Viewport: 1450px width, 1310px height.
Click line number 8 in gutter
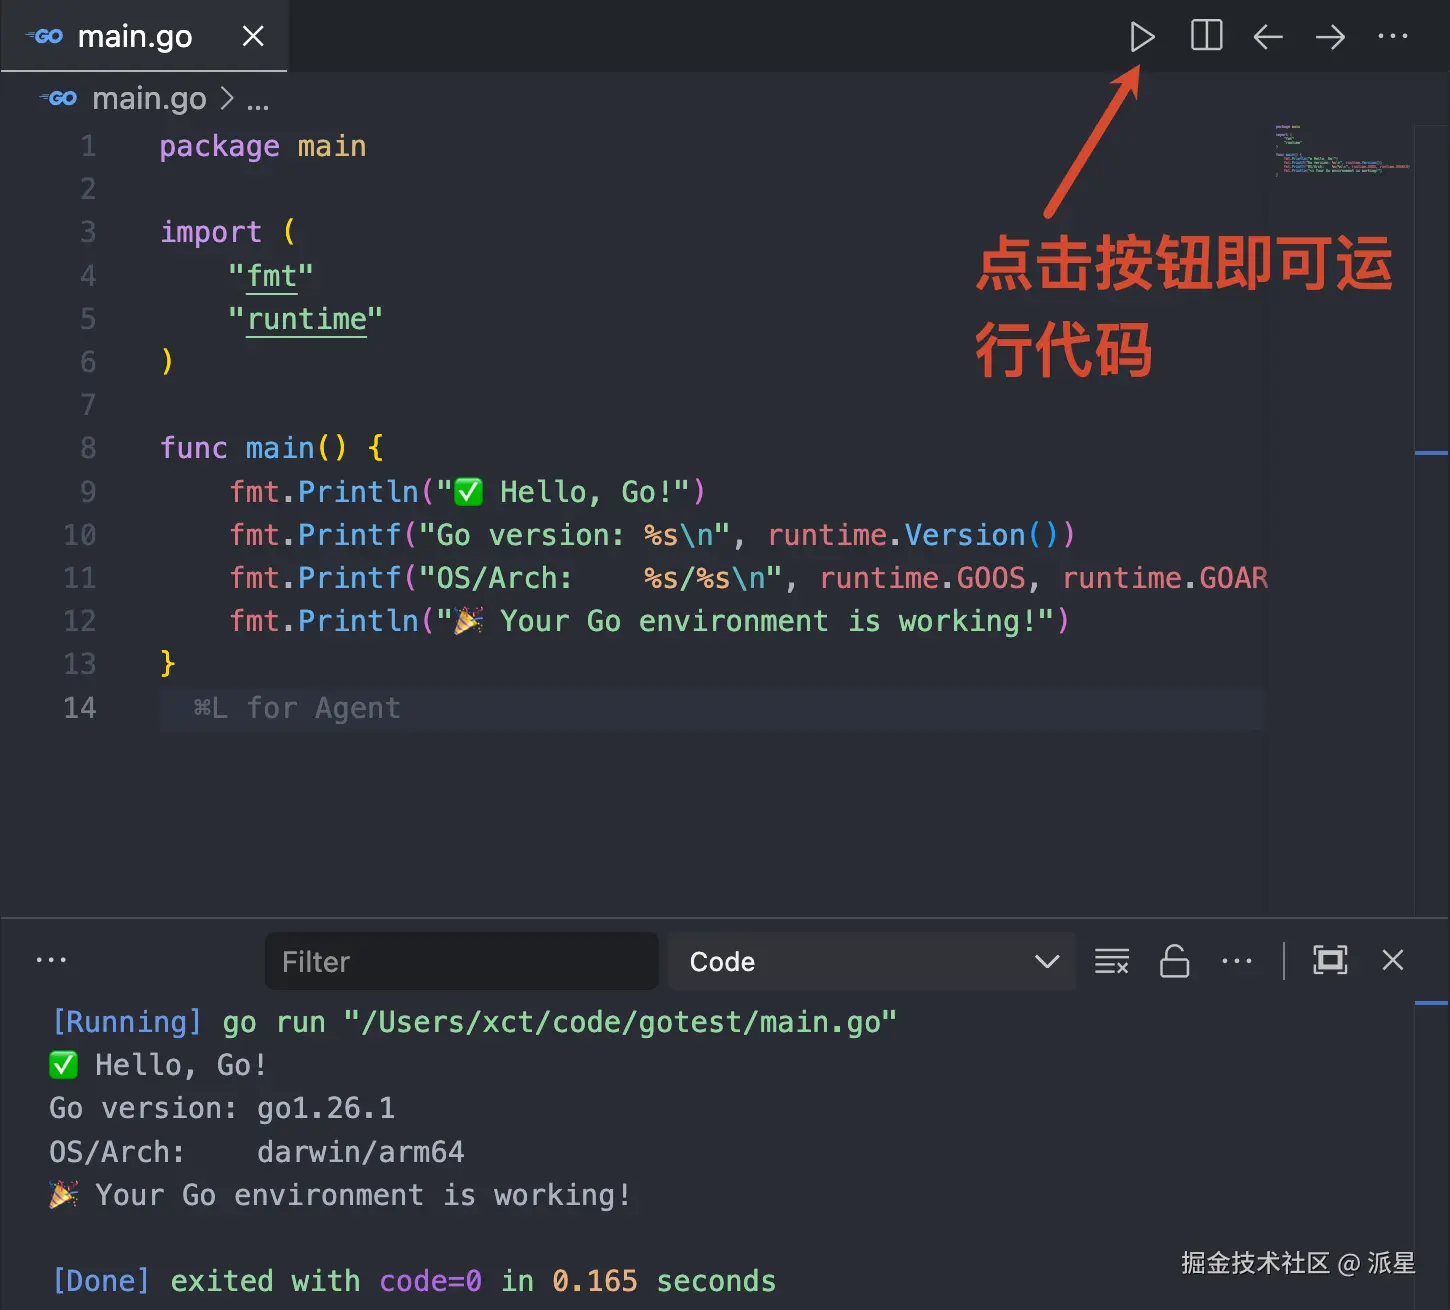88,447
